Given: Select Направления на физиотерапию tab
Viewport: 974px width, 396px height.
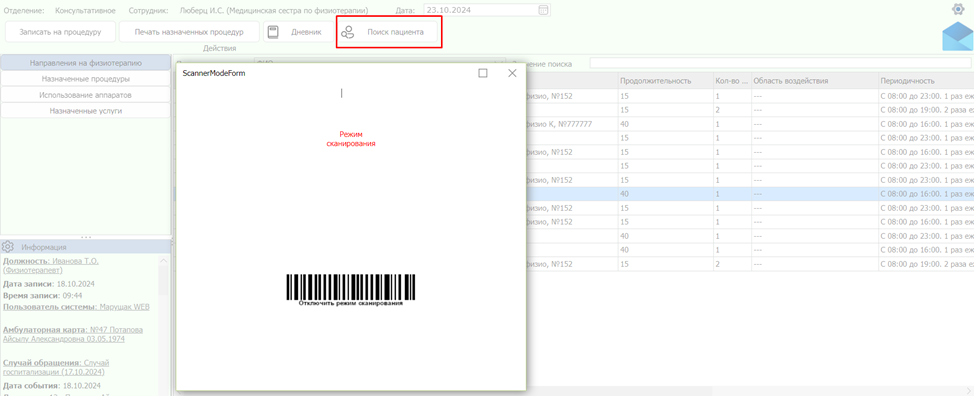Looking at the screenshot, I should [86, 63].
